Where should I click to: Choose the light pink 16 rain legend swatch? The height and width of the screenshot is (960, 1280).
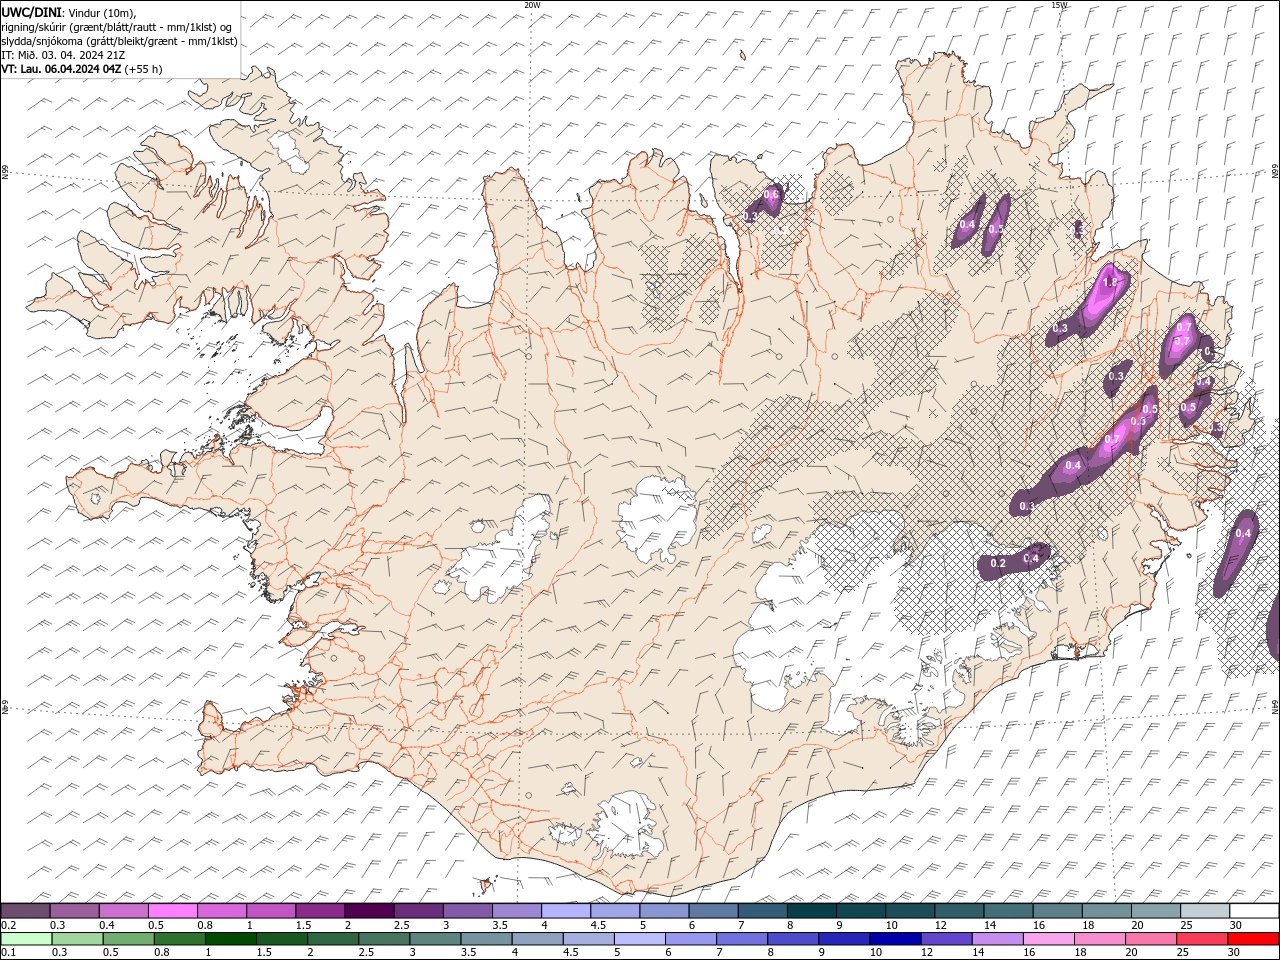coord(1048,939)
